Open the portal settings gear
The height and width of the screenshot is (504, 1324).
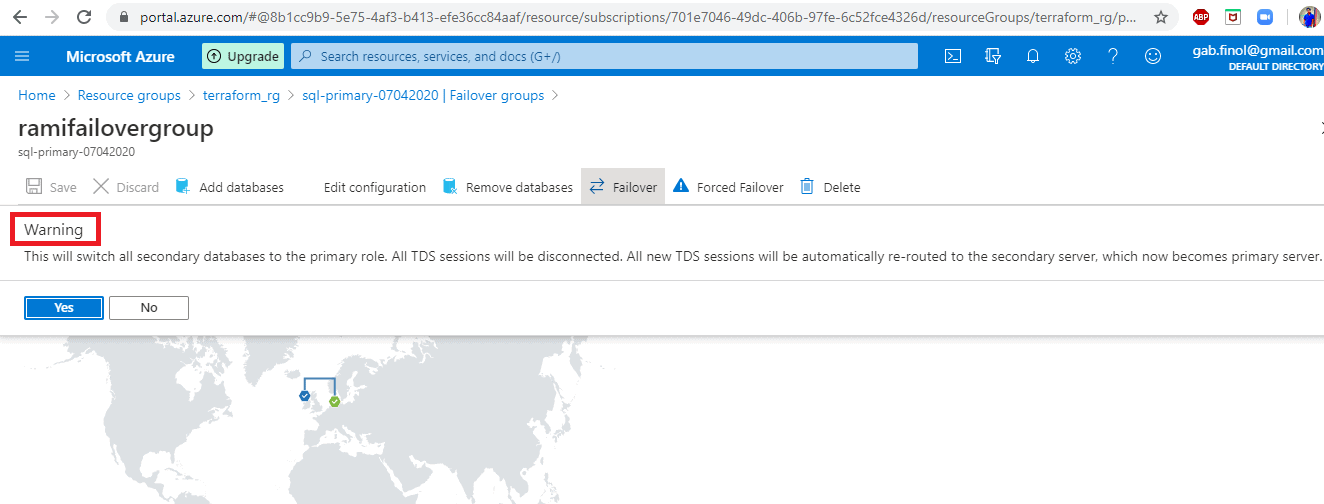coord(1073,57)
